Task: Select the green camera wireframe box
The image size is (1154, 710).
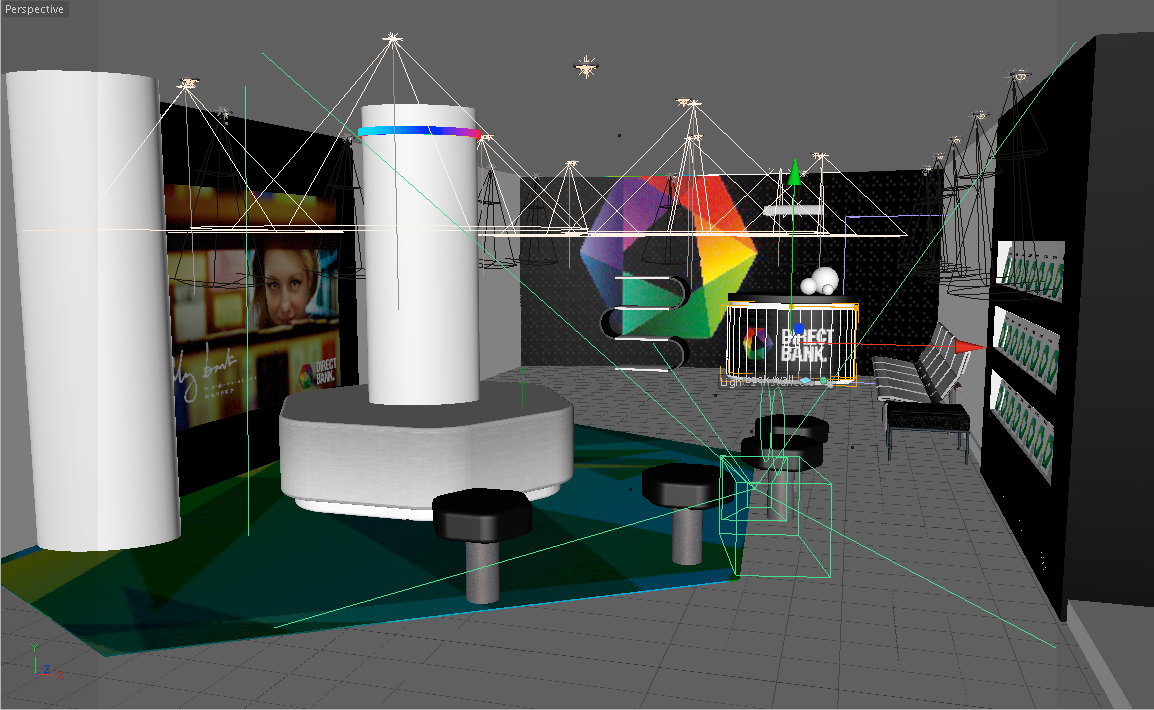Action: pos(776,515)
